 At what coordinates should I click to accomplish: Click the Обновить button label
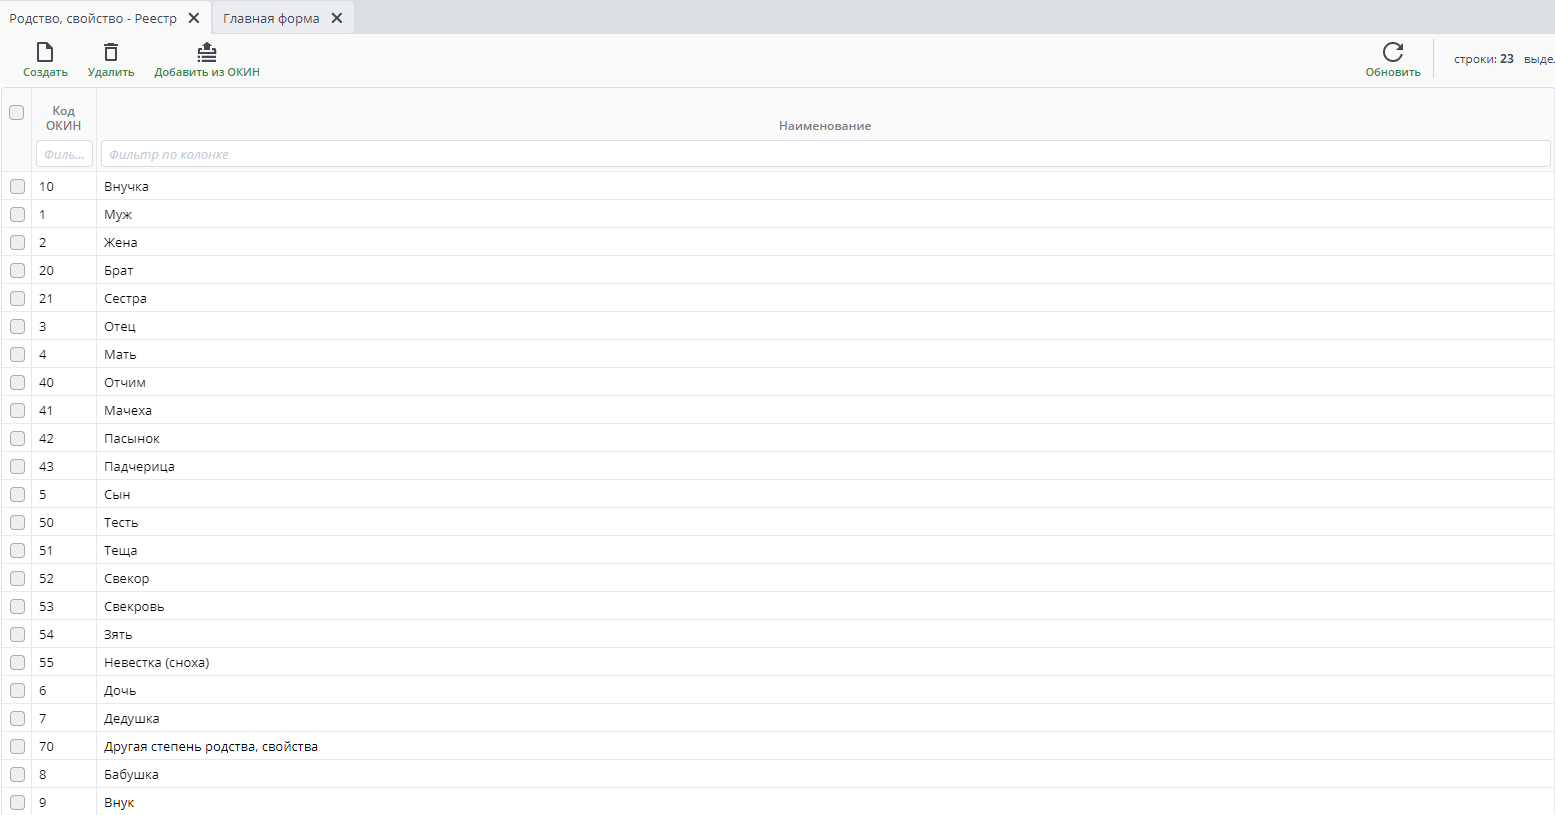[x=1393, y=72]
